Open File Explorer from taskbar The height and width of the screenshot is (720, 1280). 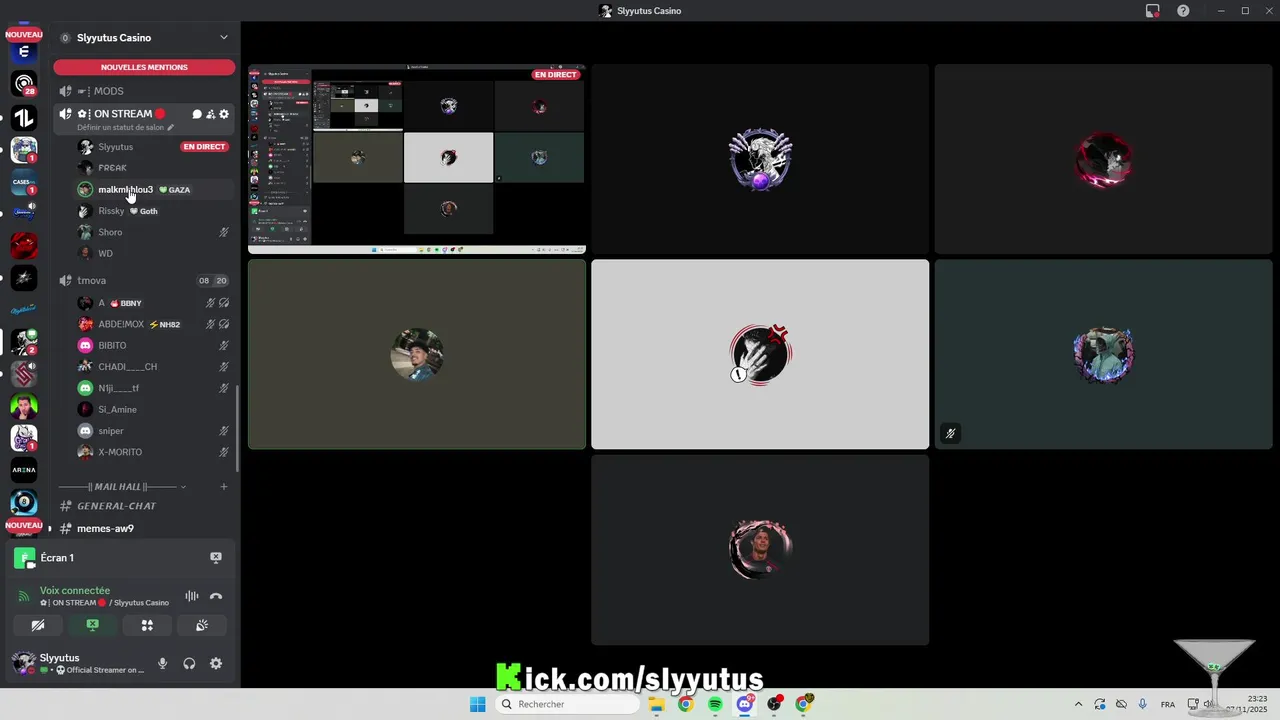tap(657, 704)
